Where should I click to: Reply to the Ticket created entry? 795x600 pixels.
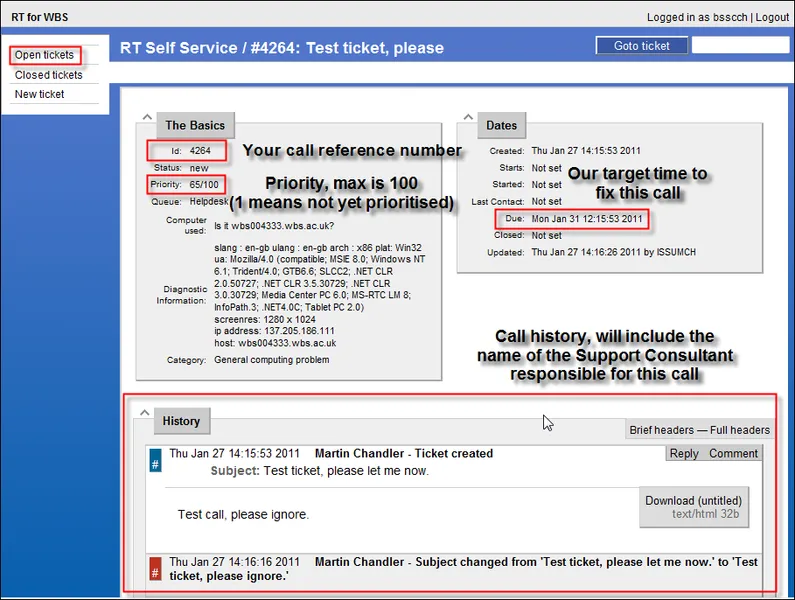pos(684,453)
